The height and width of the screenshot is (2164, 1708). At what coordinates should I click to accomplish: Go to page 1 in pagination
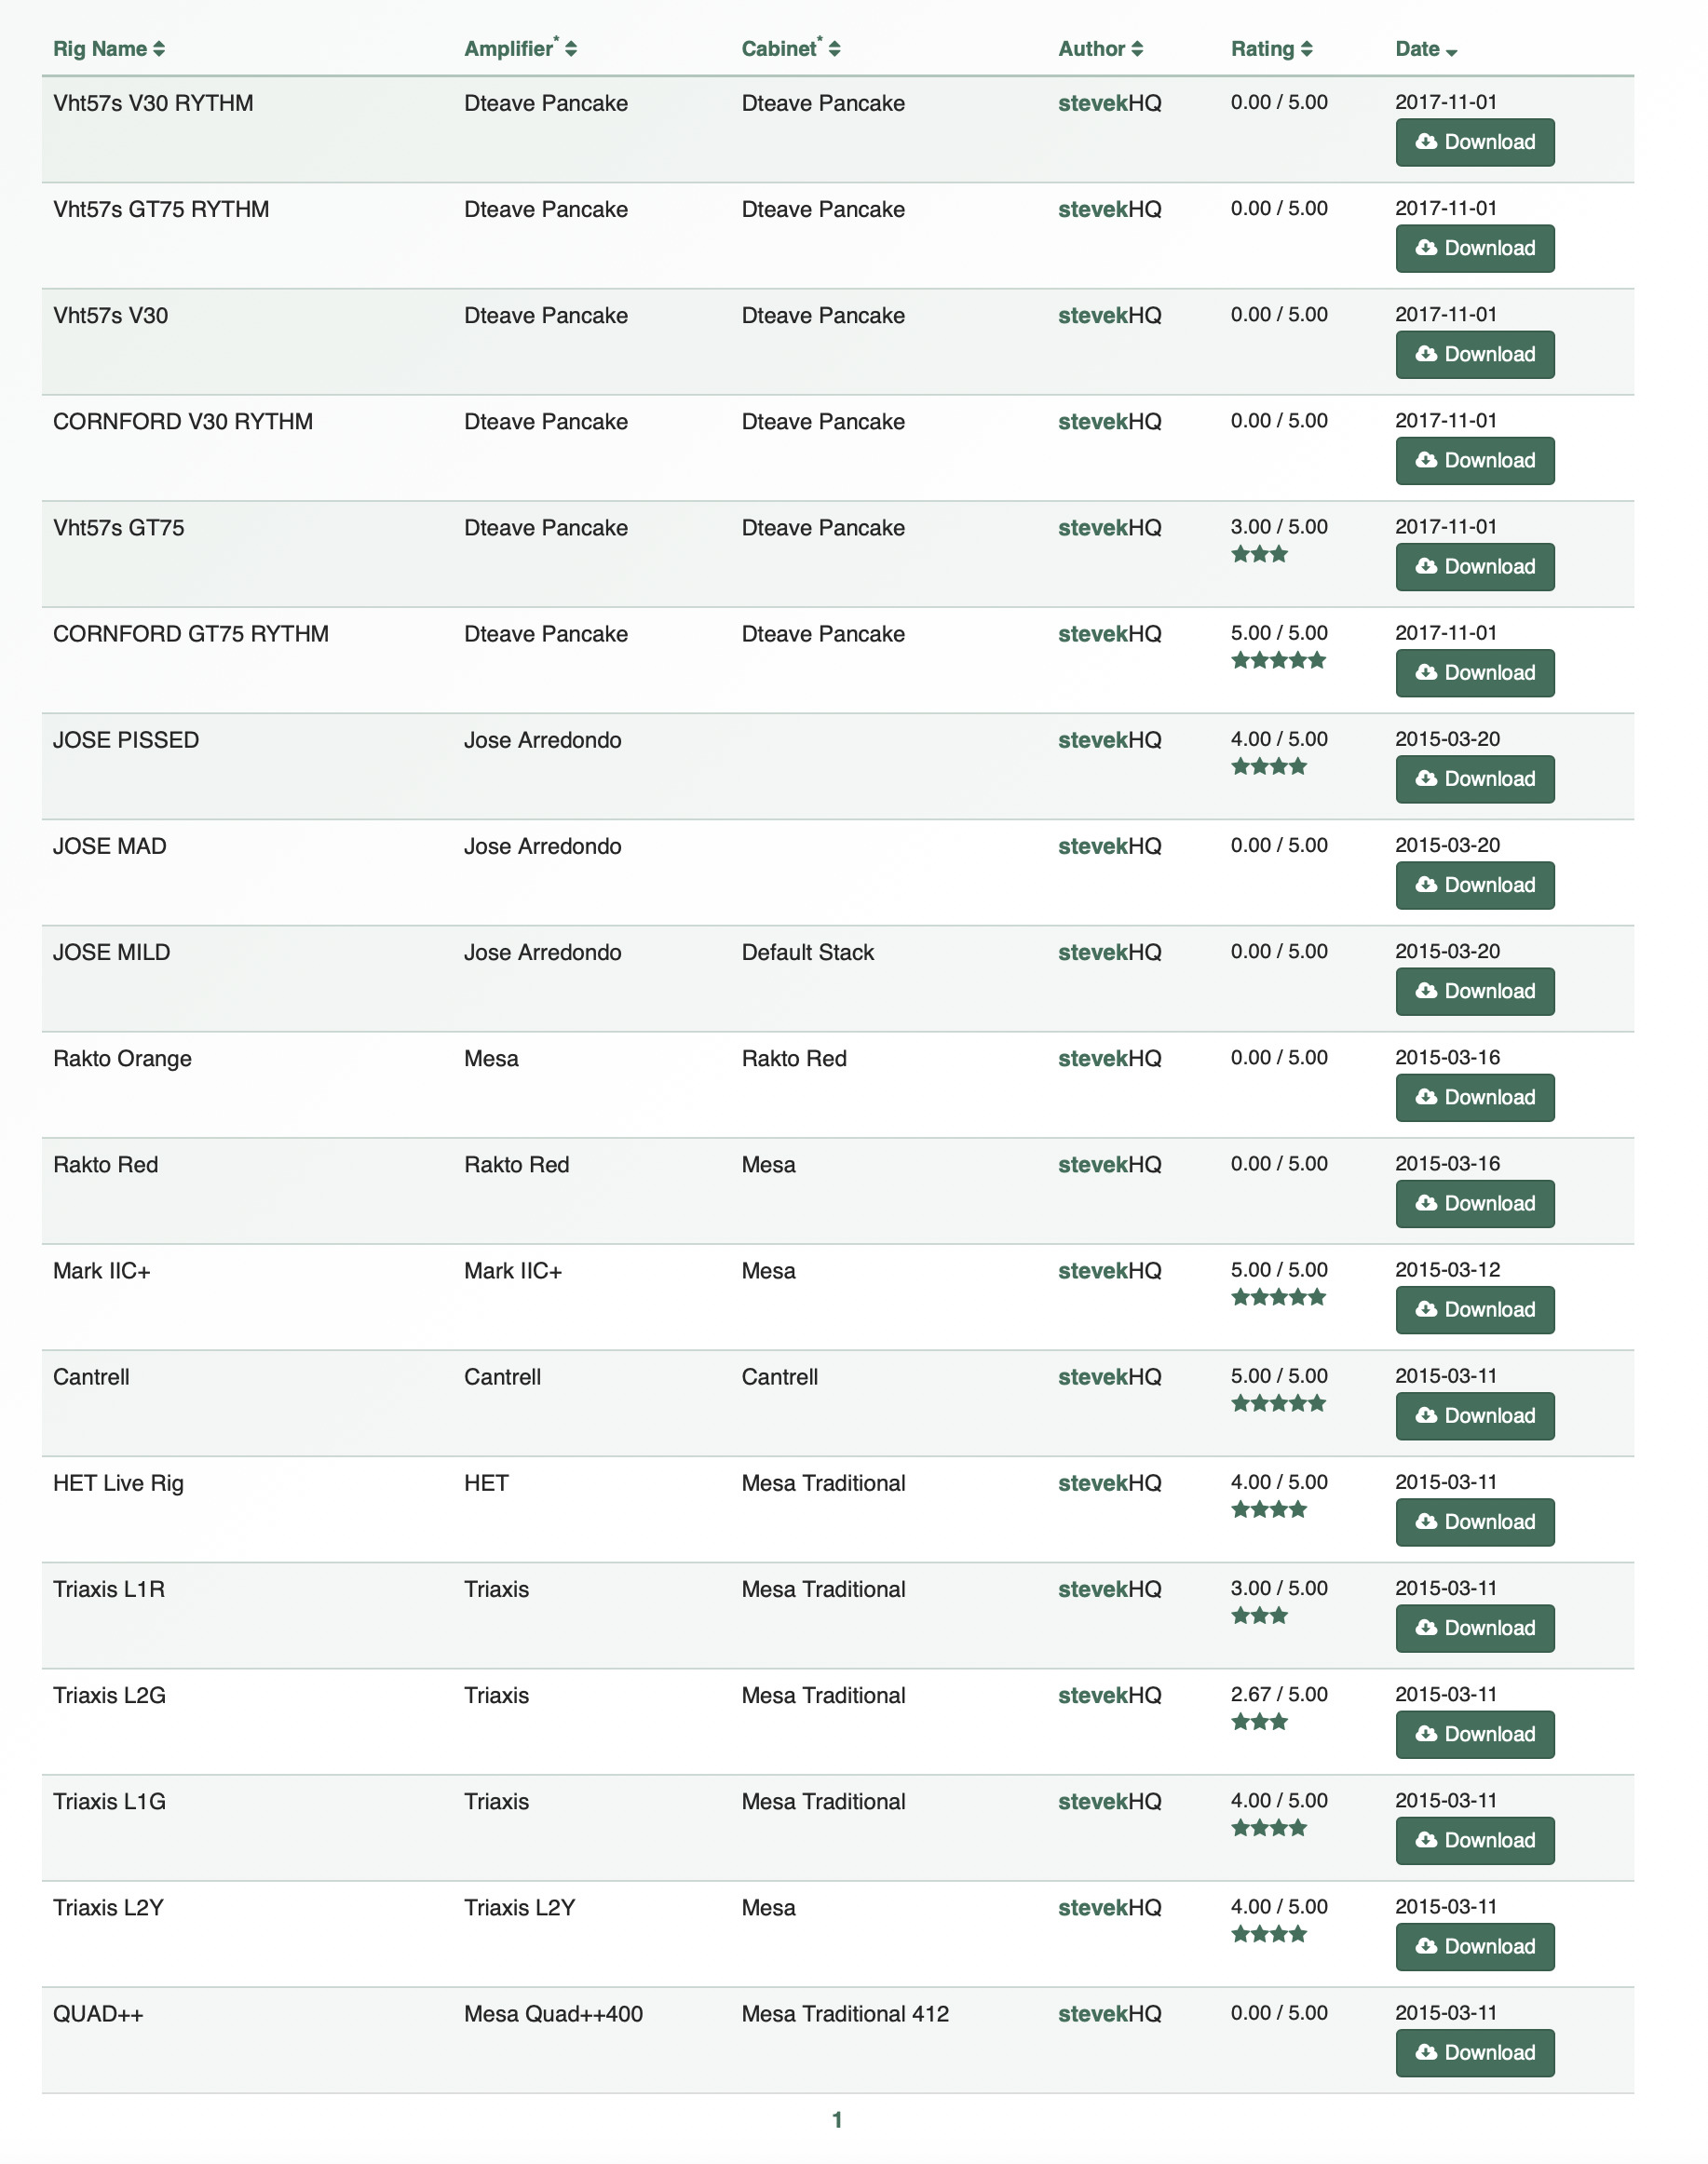(837, 2120)
